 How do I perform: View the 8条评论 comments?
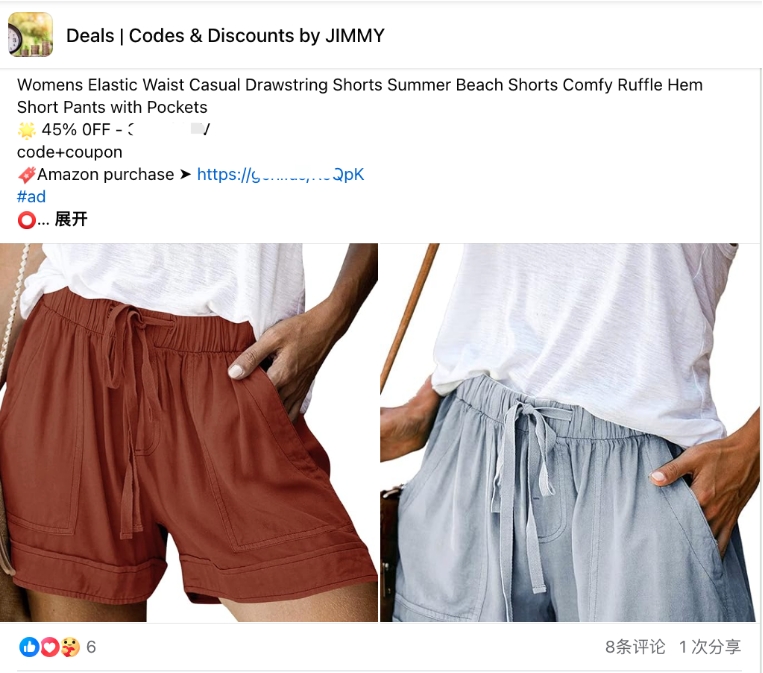click(x=635, y=647)
